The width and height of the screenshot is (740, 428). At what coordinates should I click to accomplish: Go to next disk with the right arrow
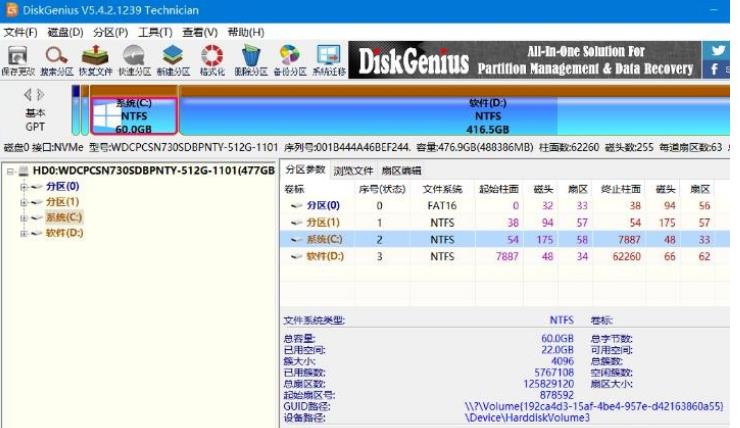coord(41,95)
